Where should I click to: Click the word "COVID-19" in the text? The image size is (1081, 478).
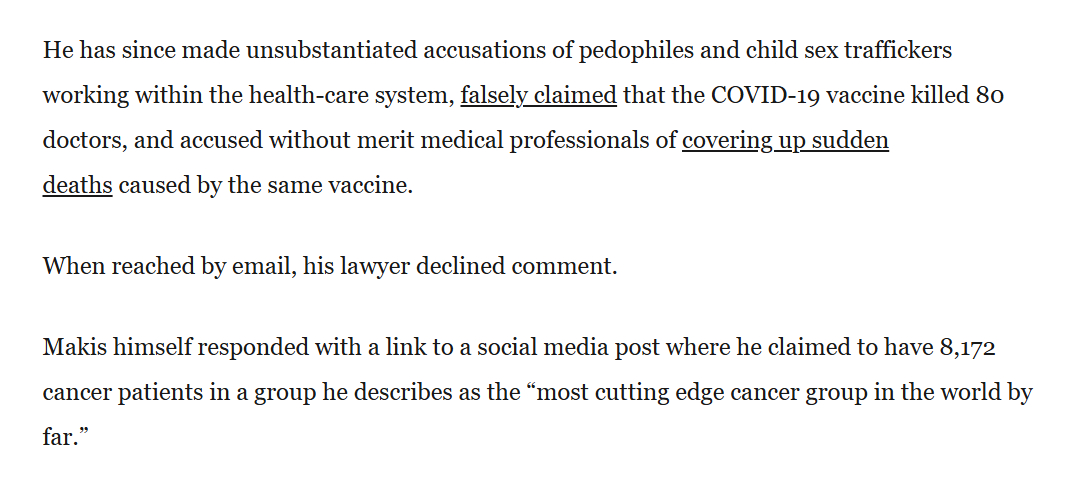click(758, 95)
